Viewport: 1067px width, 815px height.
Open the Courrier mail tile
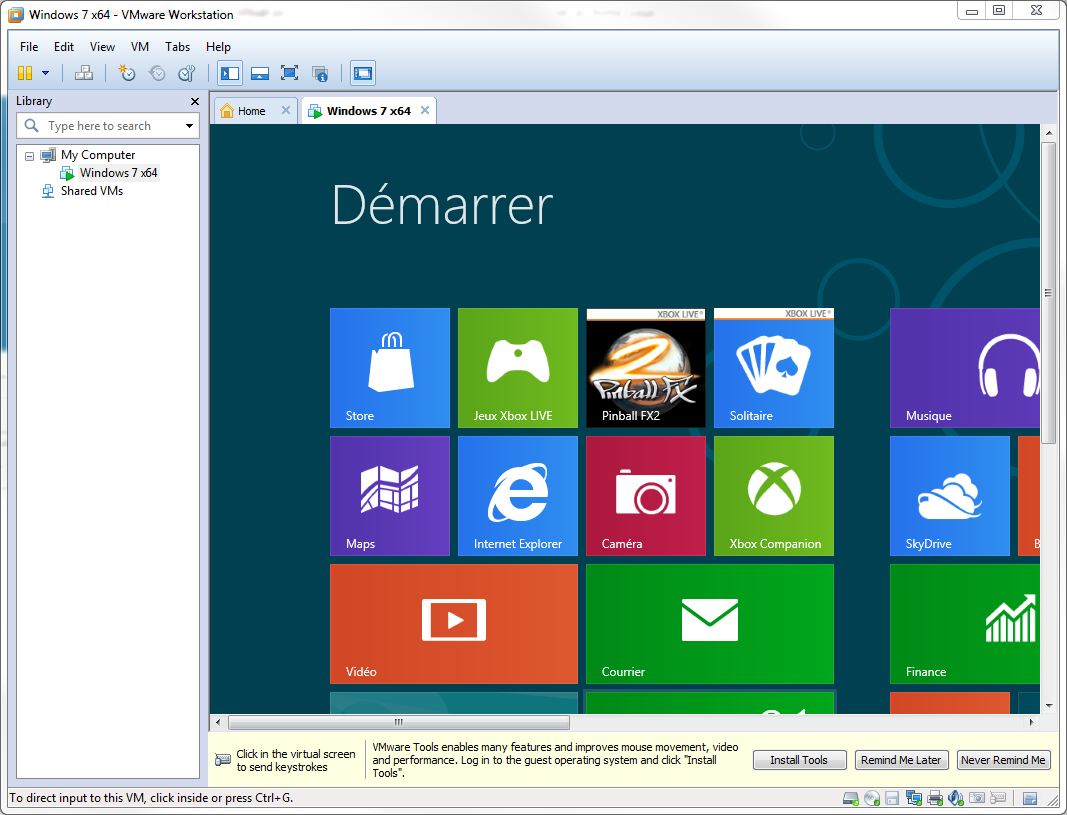[x=710, y=624]
